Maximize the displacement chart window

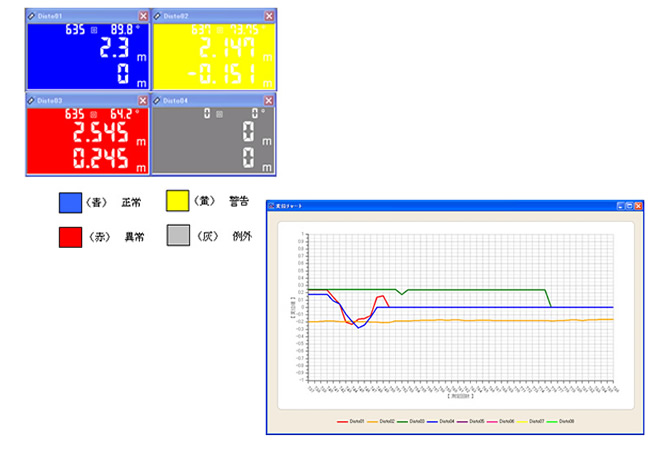tap(629, 206)
